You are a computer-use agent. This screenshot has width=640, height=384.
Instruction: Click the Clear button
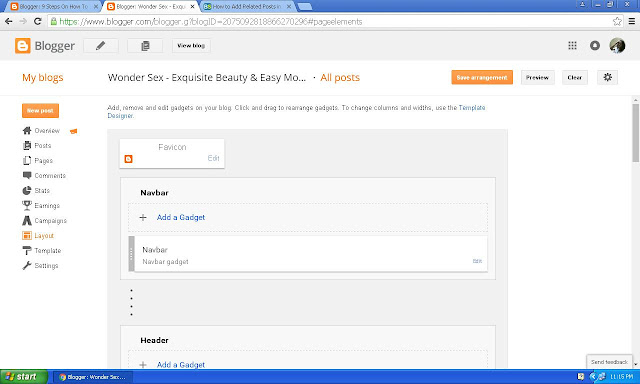coord(575,77)
